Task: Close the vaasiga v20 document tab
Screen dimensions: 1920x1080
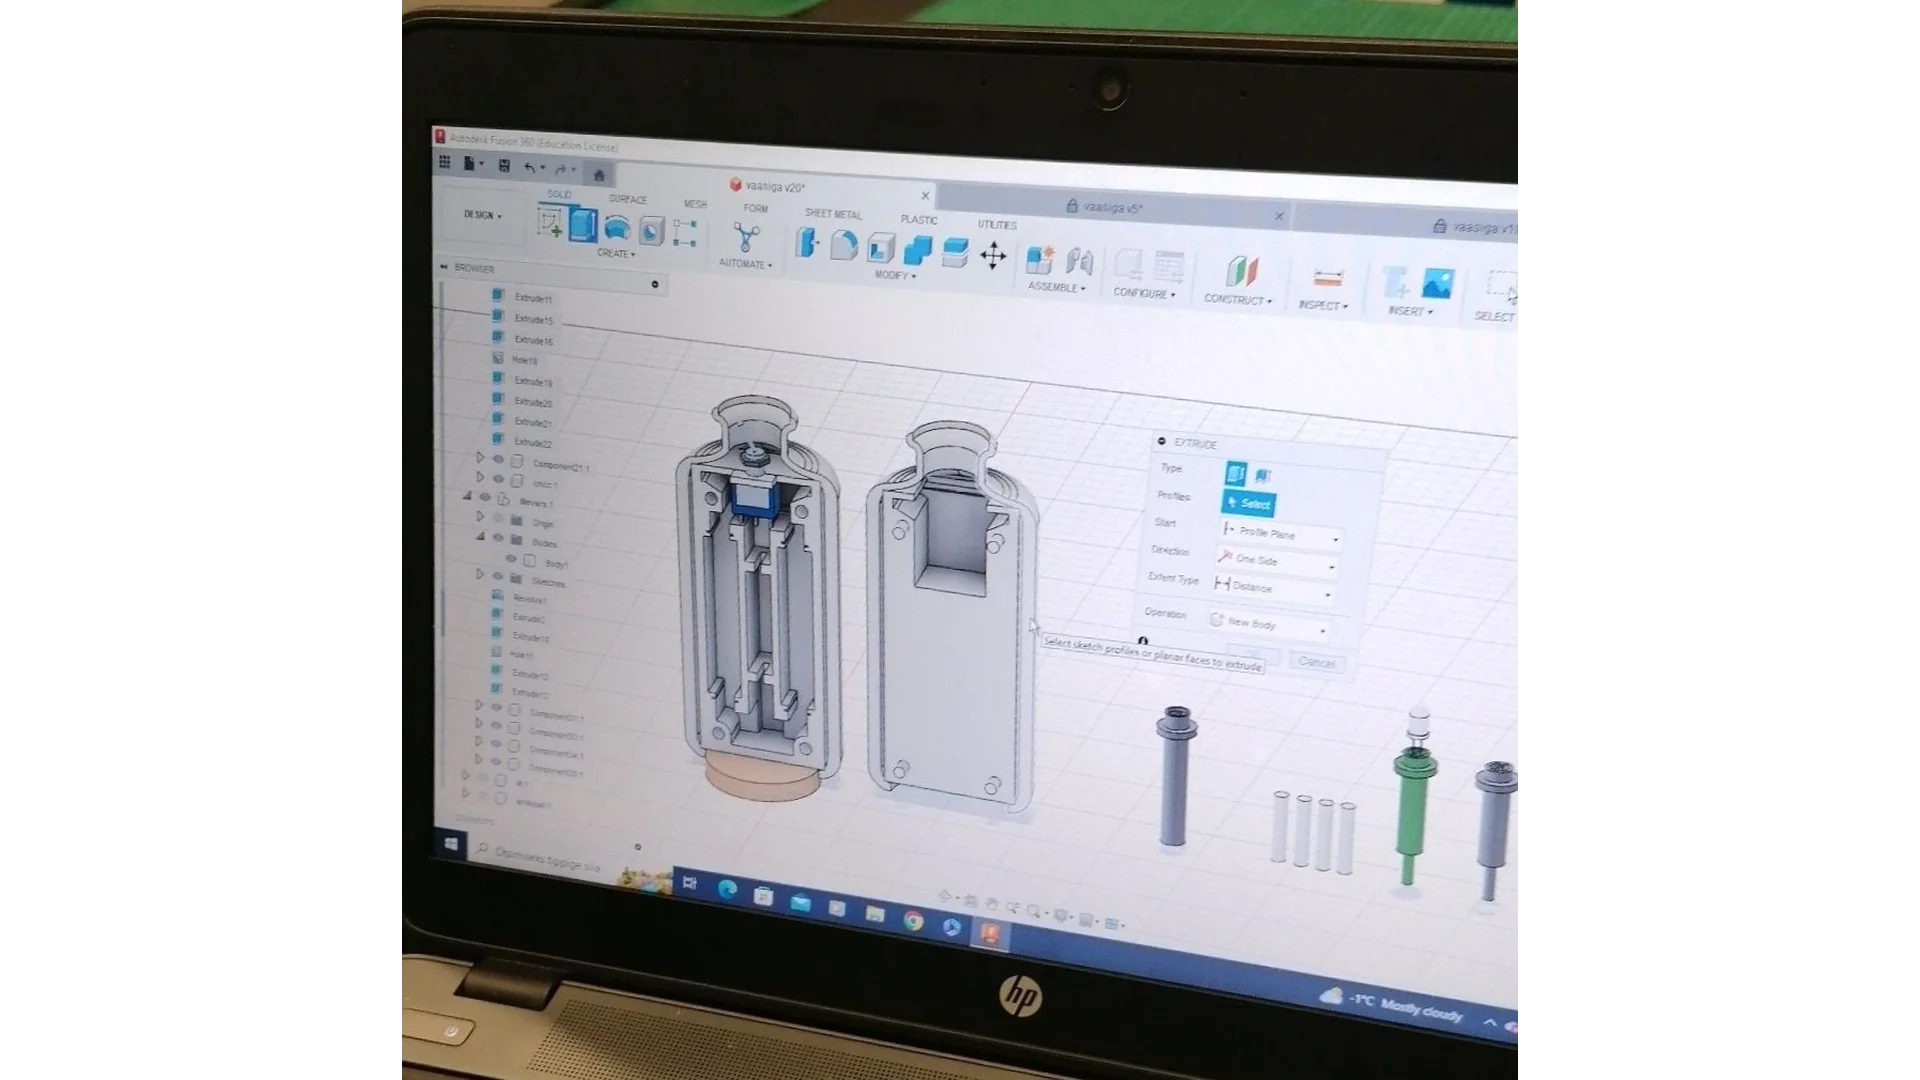Action: (x=925, y=196)
